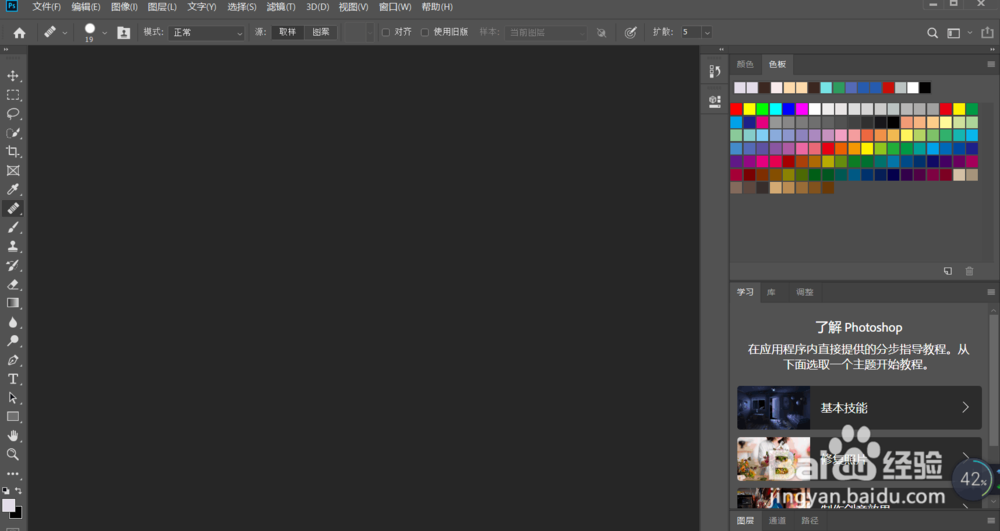Screen dimensions: 1000x531
Task: Open the 基本技能 tutorial card
Action: coord(859,407)
